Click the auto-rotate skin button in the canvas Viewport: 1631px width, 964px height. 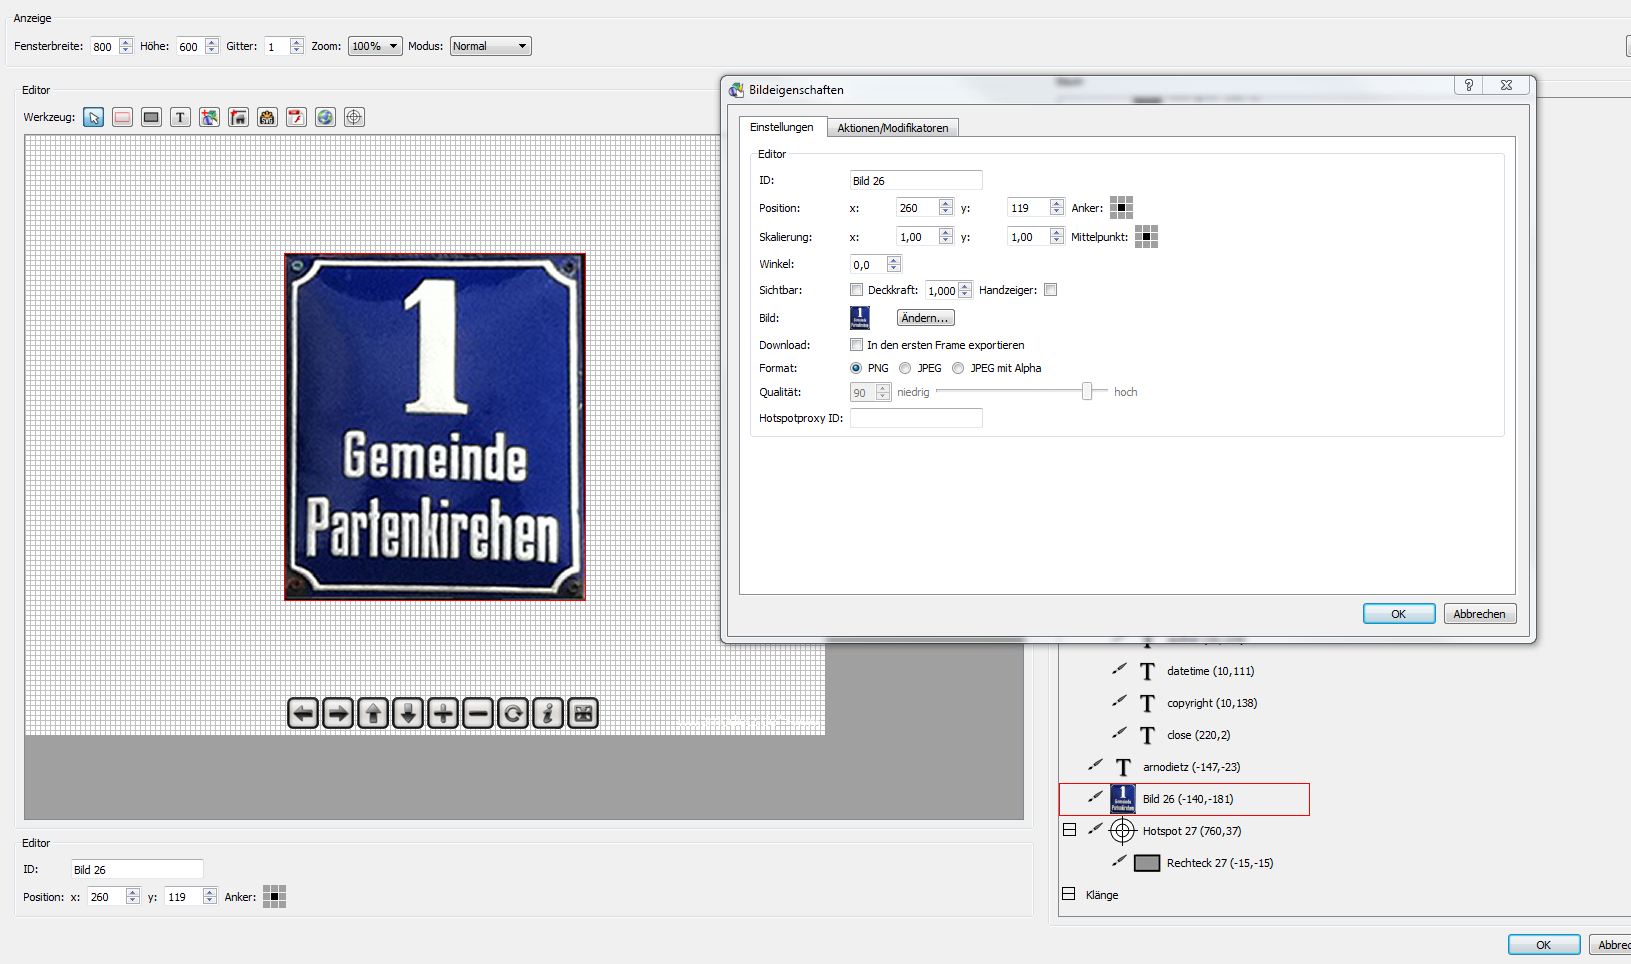tap(513, 713)
